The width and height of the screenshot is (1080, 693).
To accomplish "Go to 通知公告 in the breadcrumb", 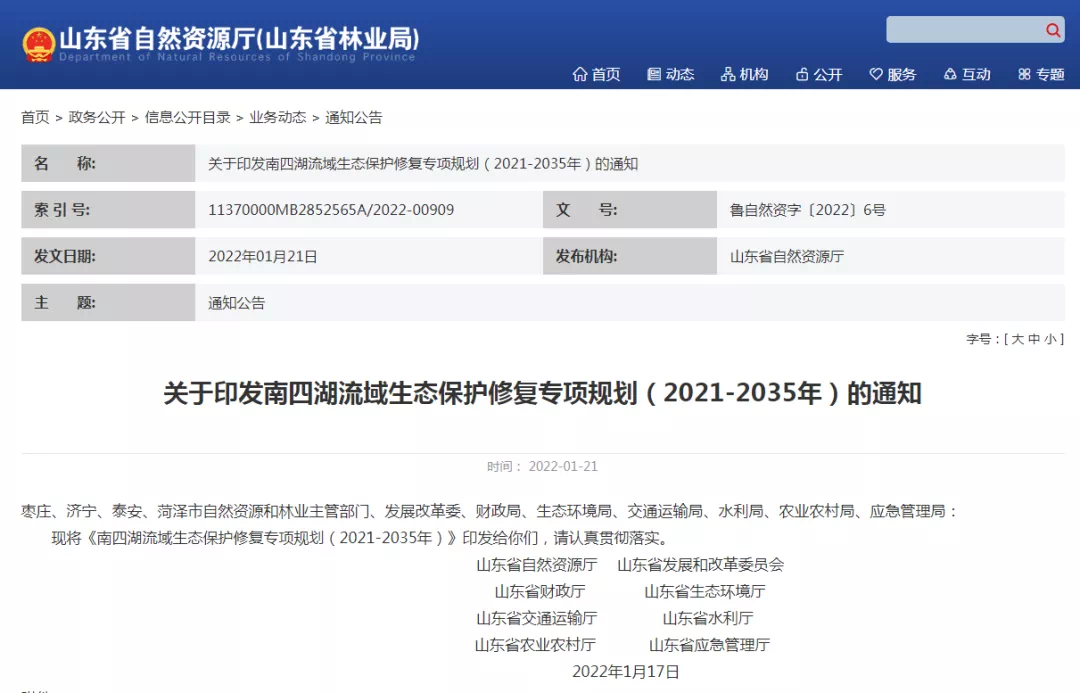I will (353, 117).
